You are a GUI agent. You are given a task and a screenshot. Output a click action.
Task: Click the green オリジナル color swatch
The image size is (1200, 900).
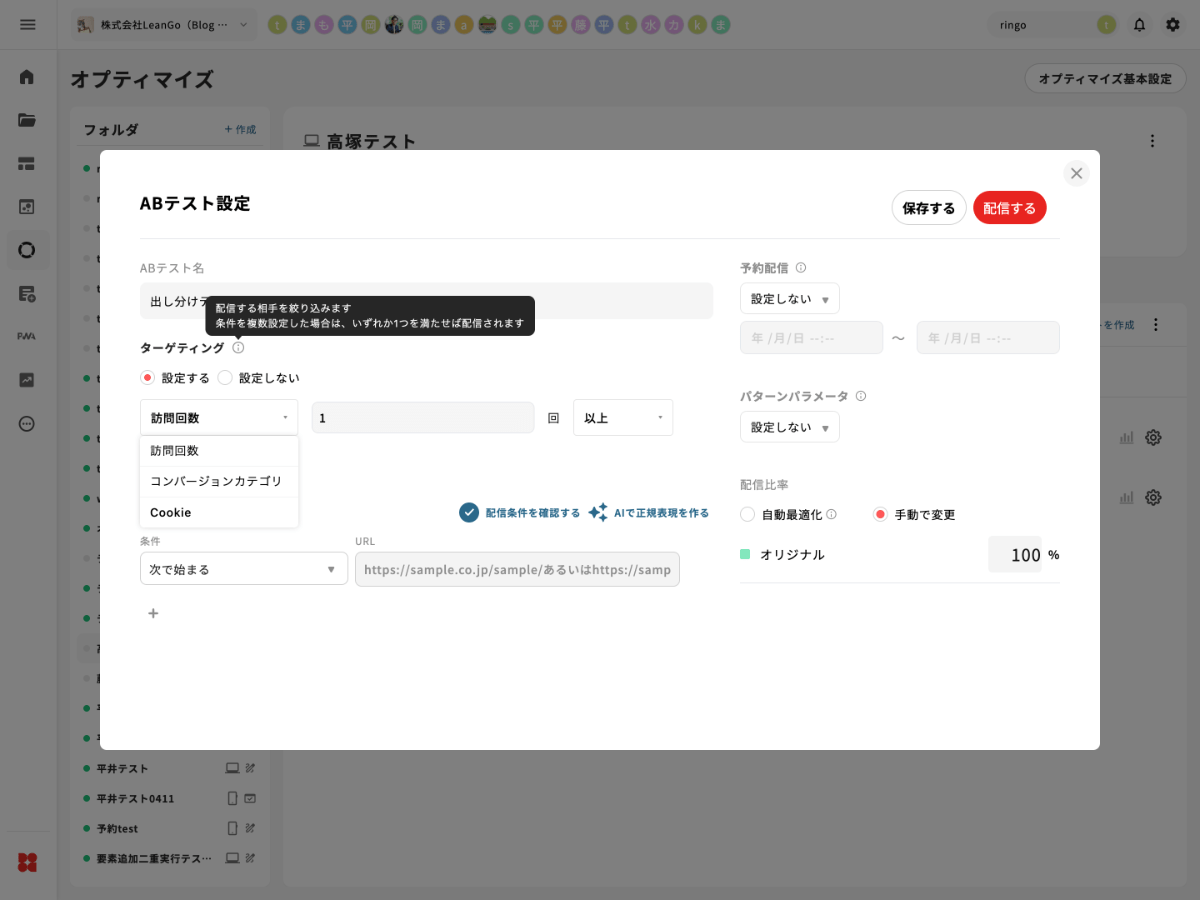(745, 554)
